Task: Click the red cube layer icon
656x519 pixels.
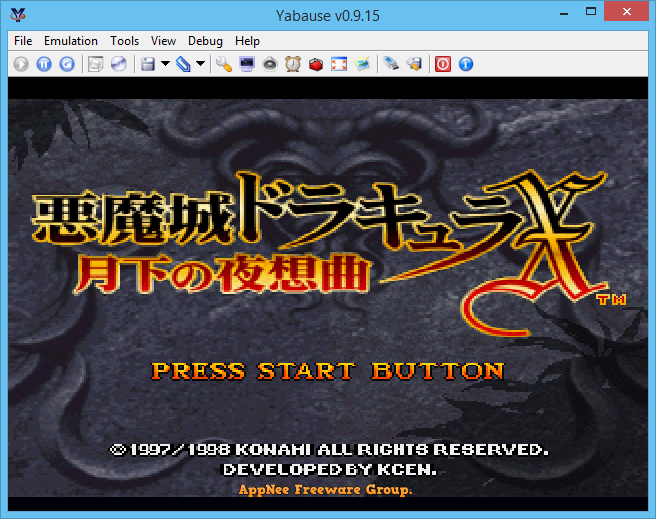Action: 316,64
